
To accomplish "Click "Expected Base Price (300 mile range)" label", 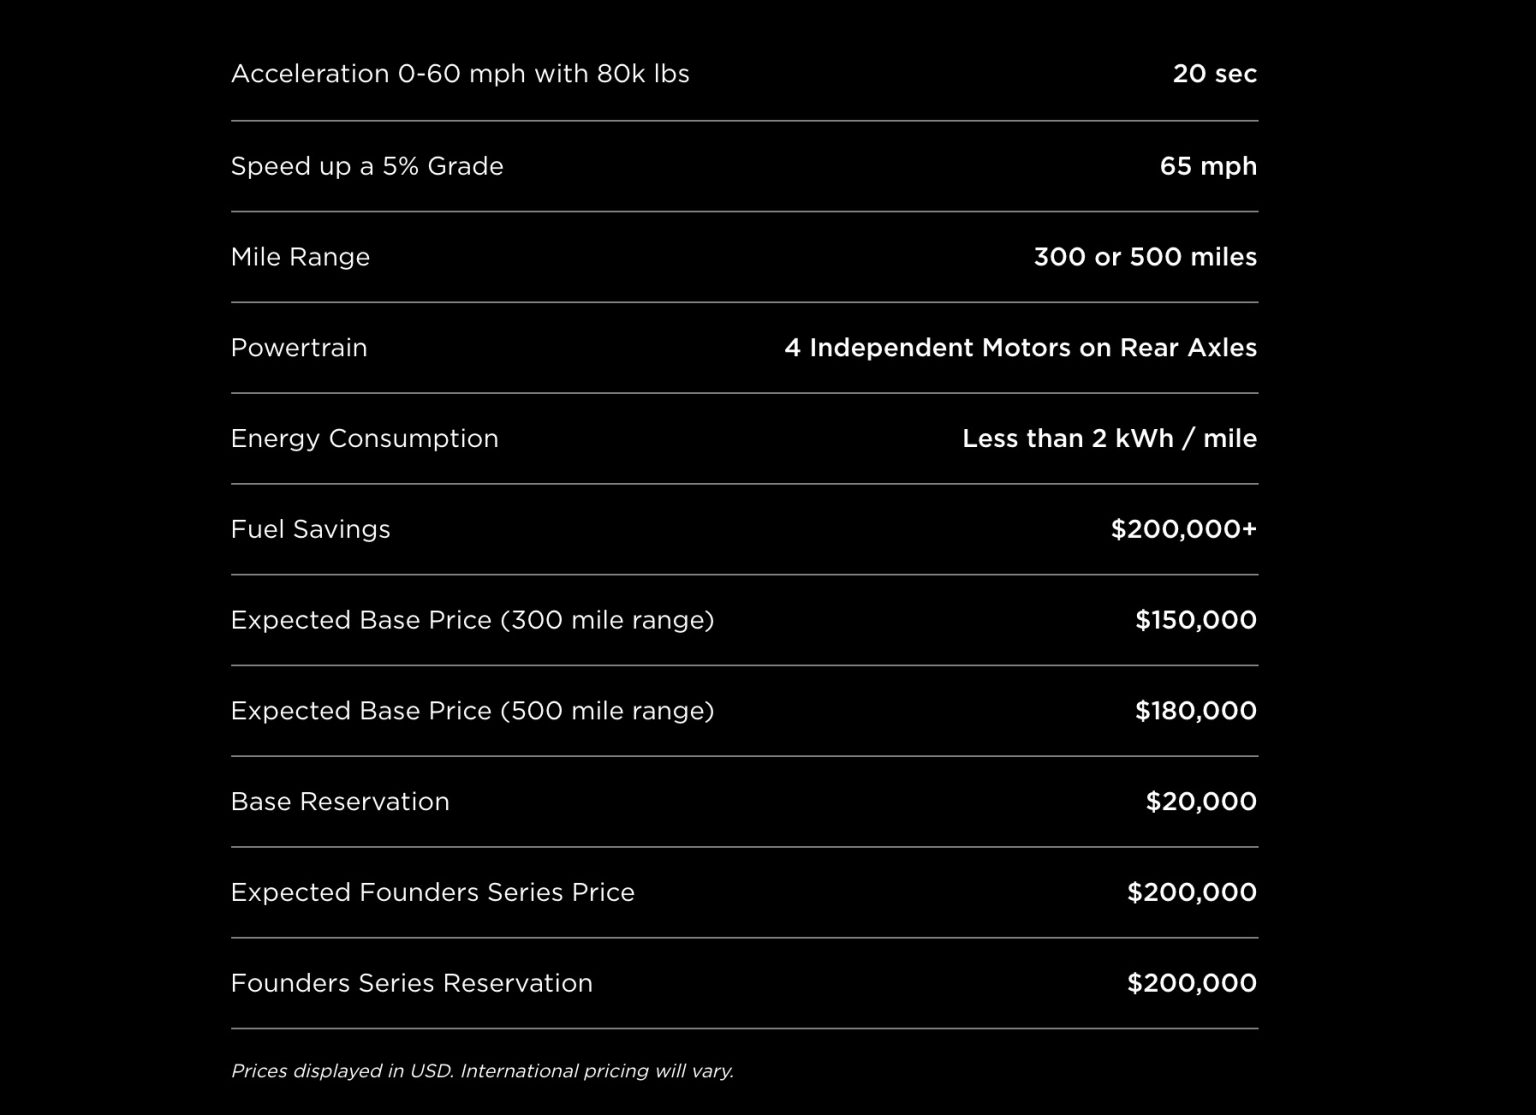I will click(x=472, y=620).
